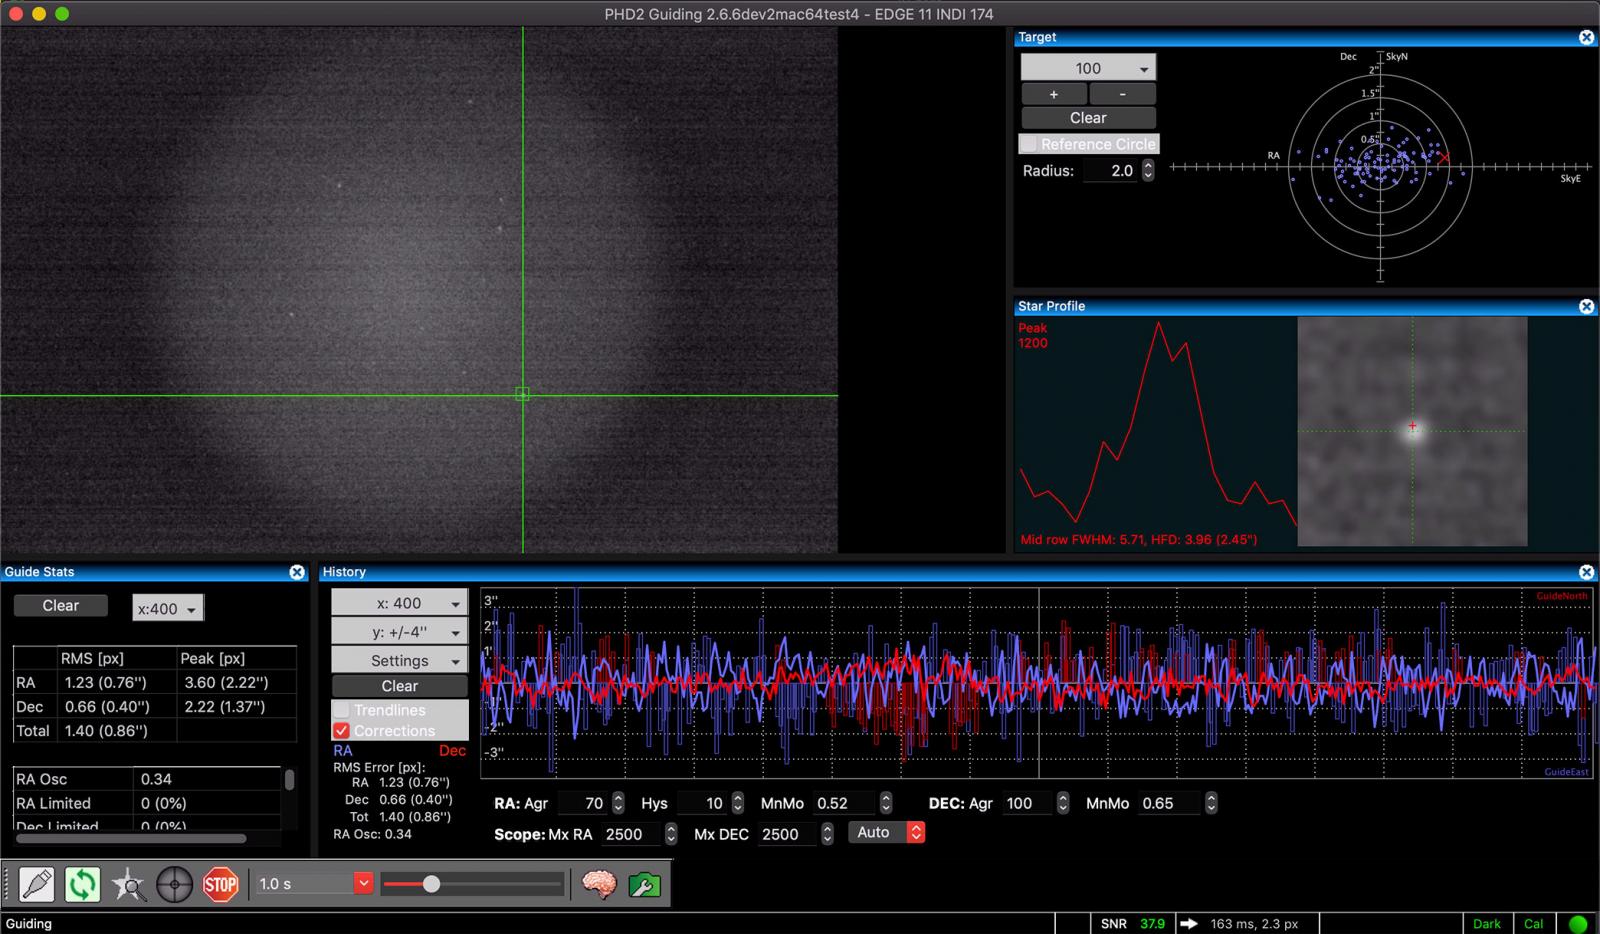Click the macOS green maximize button
Viewport: 1600px width, 934px height.
click(62, 14)
